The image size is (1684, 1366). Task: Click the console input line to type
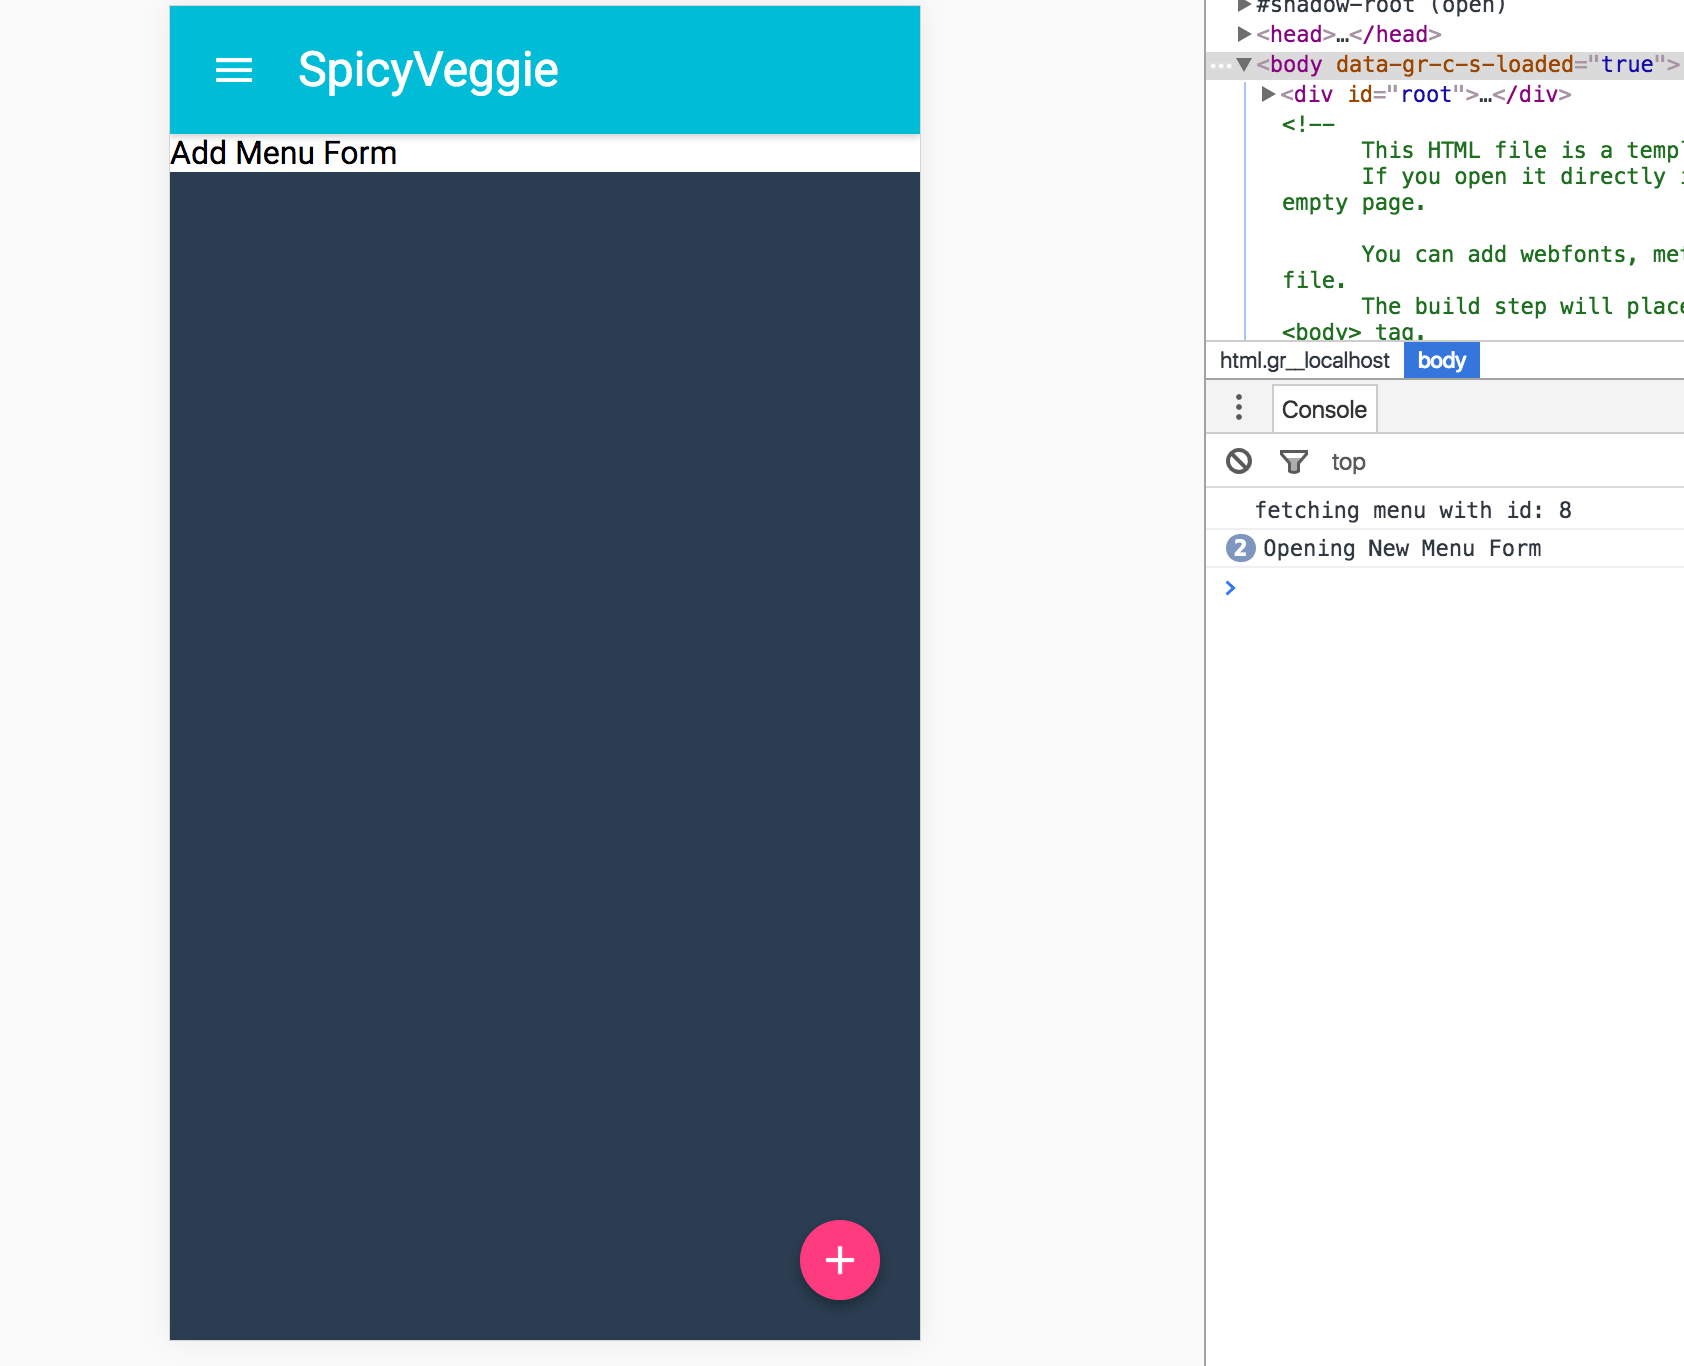[1400, 588]
